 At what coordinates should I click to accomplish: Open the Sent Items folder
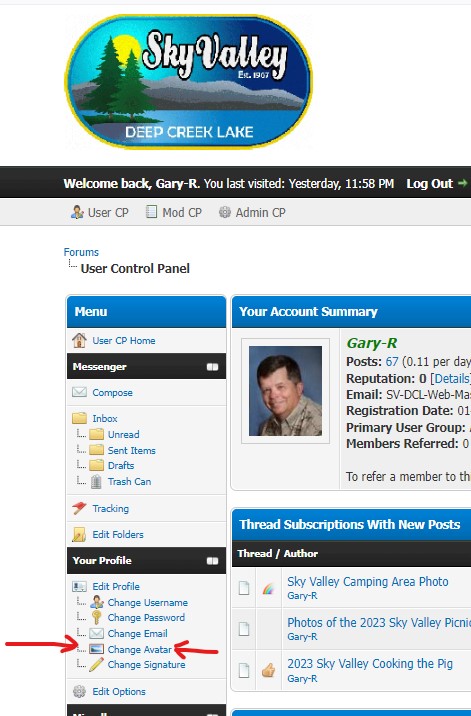[x=132, y=450]
